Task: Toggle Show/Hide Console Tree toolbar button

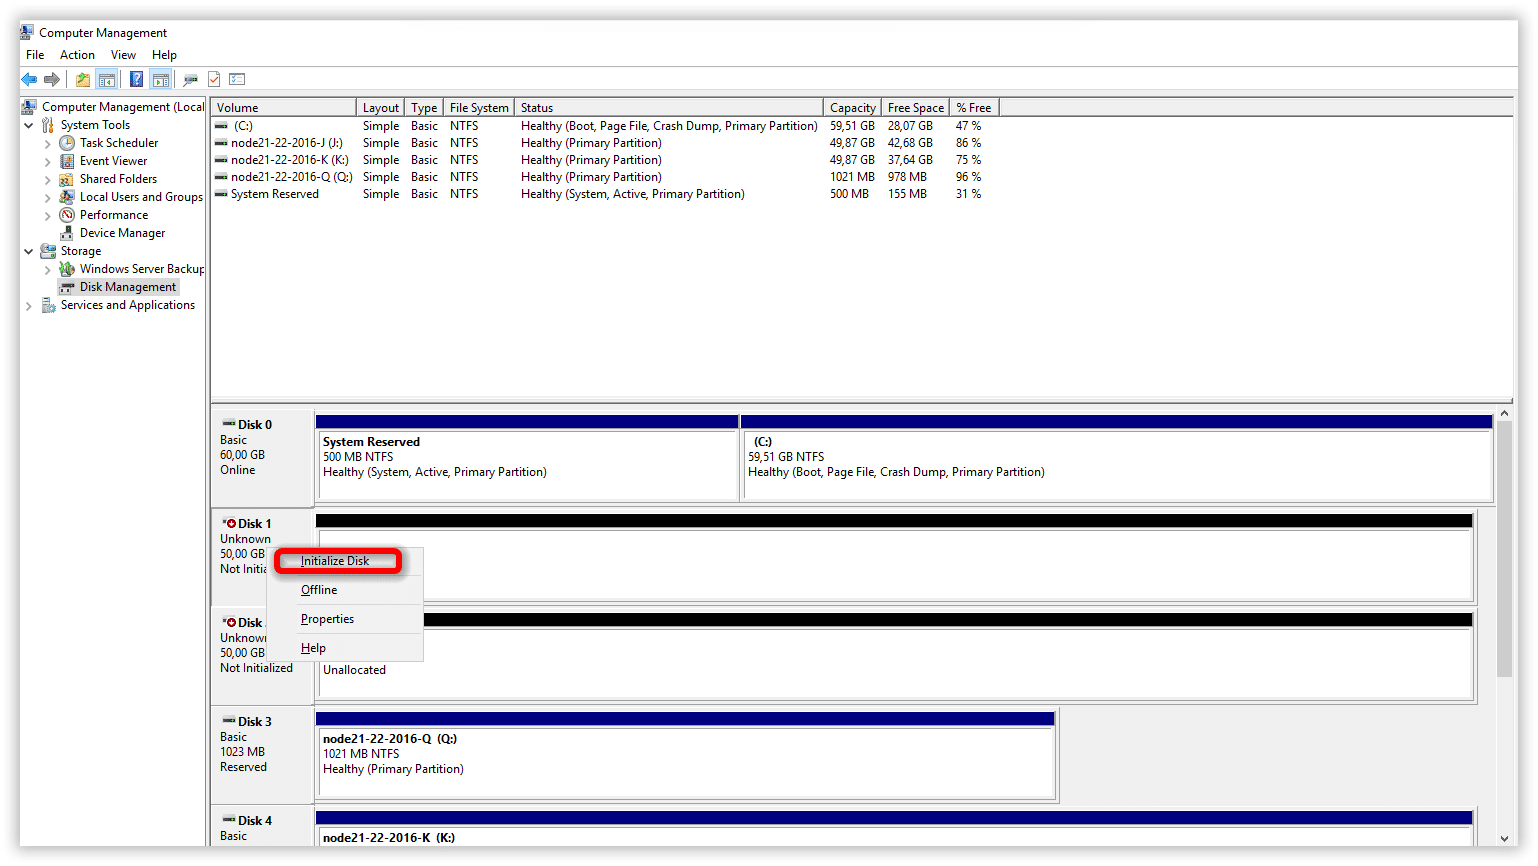Action: click(x=107, y=79)
